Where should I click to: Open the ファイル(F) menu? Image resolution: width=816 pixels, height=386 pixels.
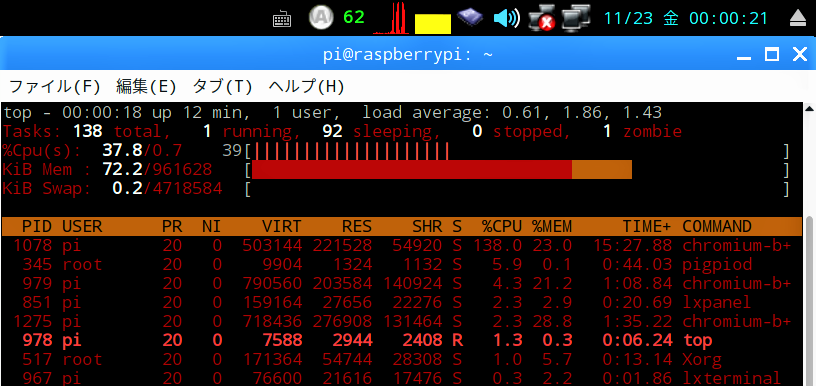(55, 86)
